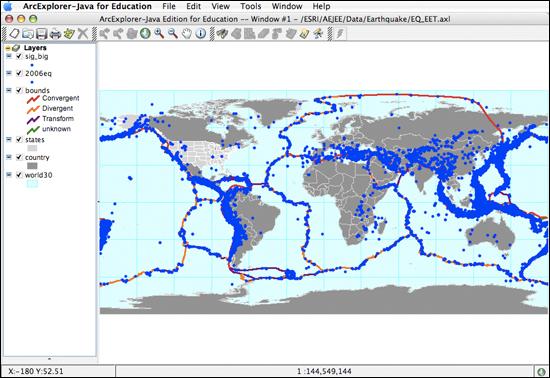Click the Layers root icon
This screenshot has height=378, width=550.
pos(16,48)
